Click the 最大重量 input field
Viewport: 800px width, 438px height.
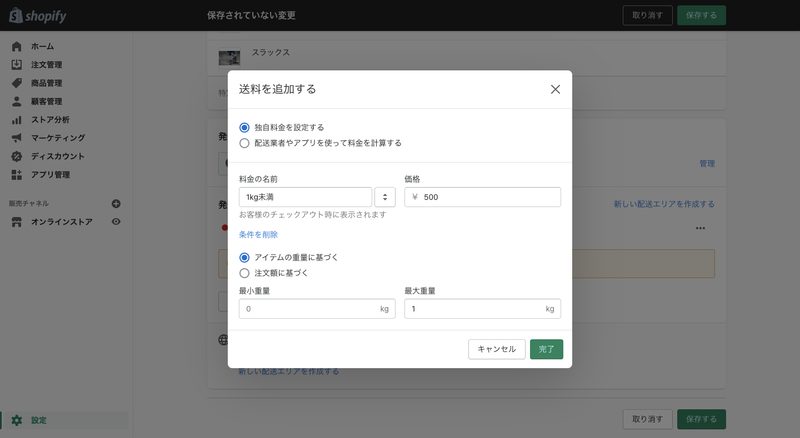point(482,309)
